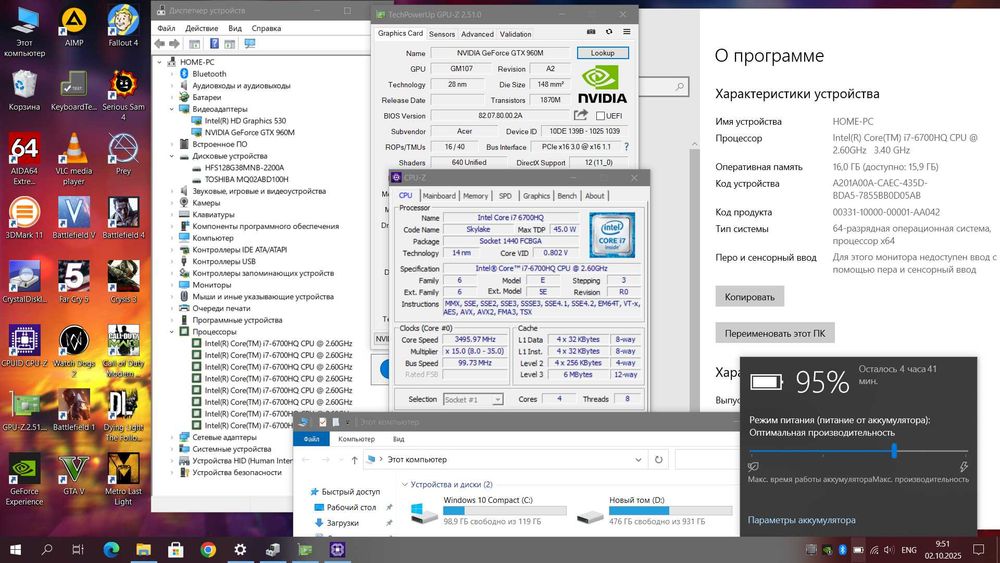Expand the Bluetooth node in Device Manager
1000x563 pixels.
coord(172,74)
